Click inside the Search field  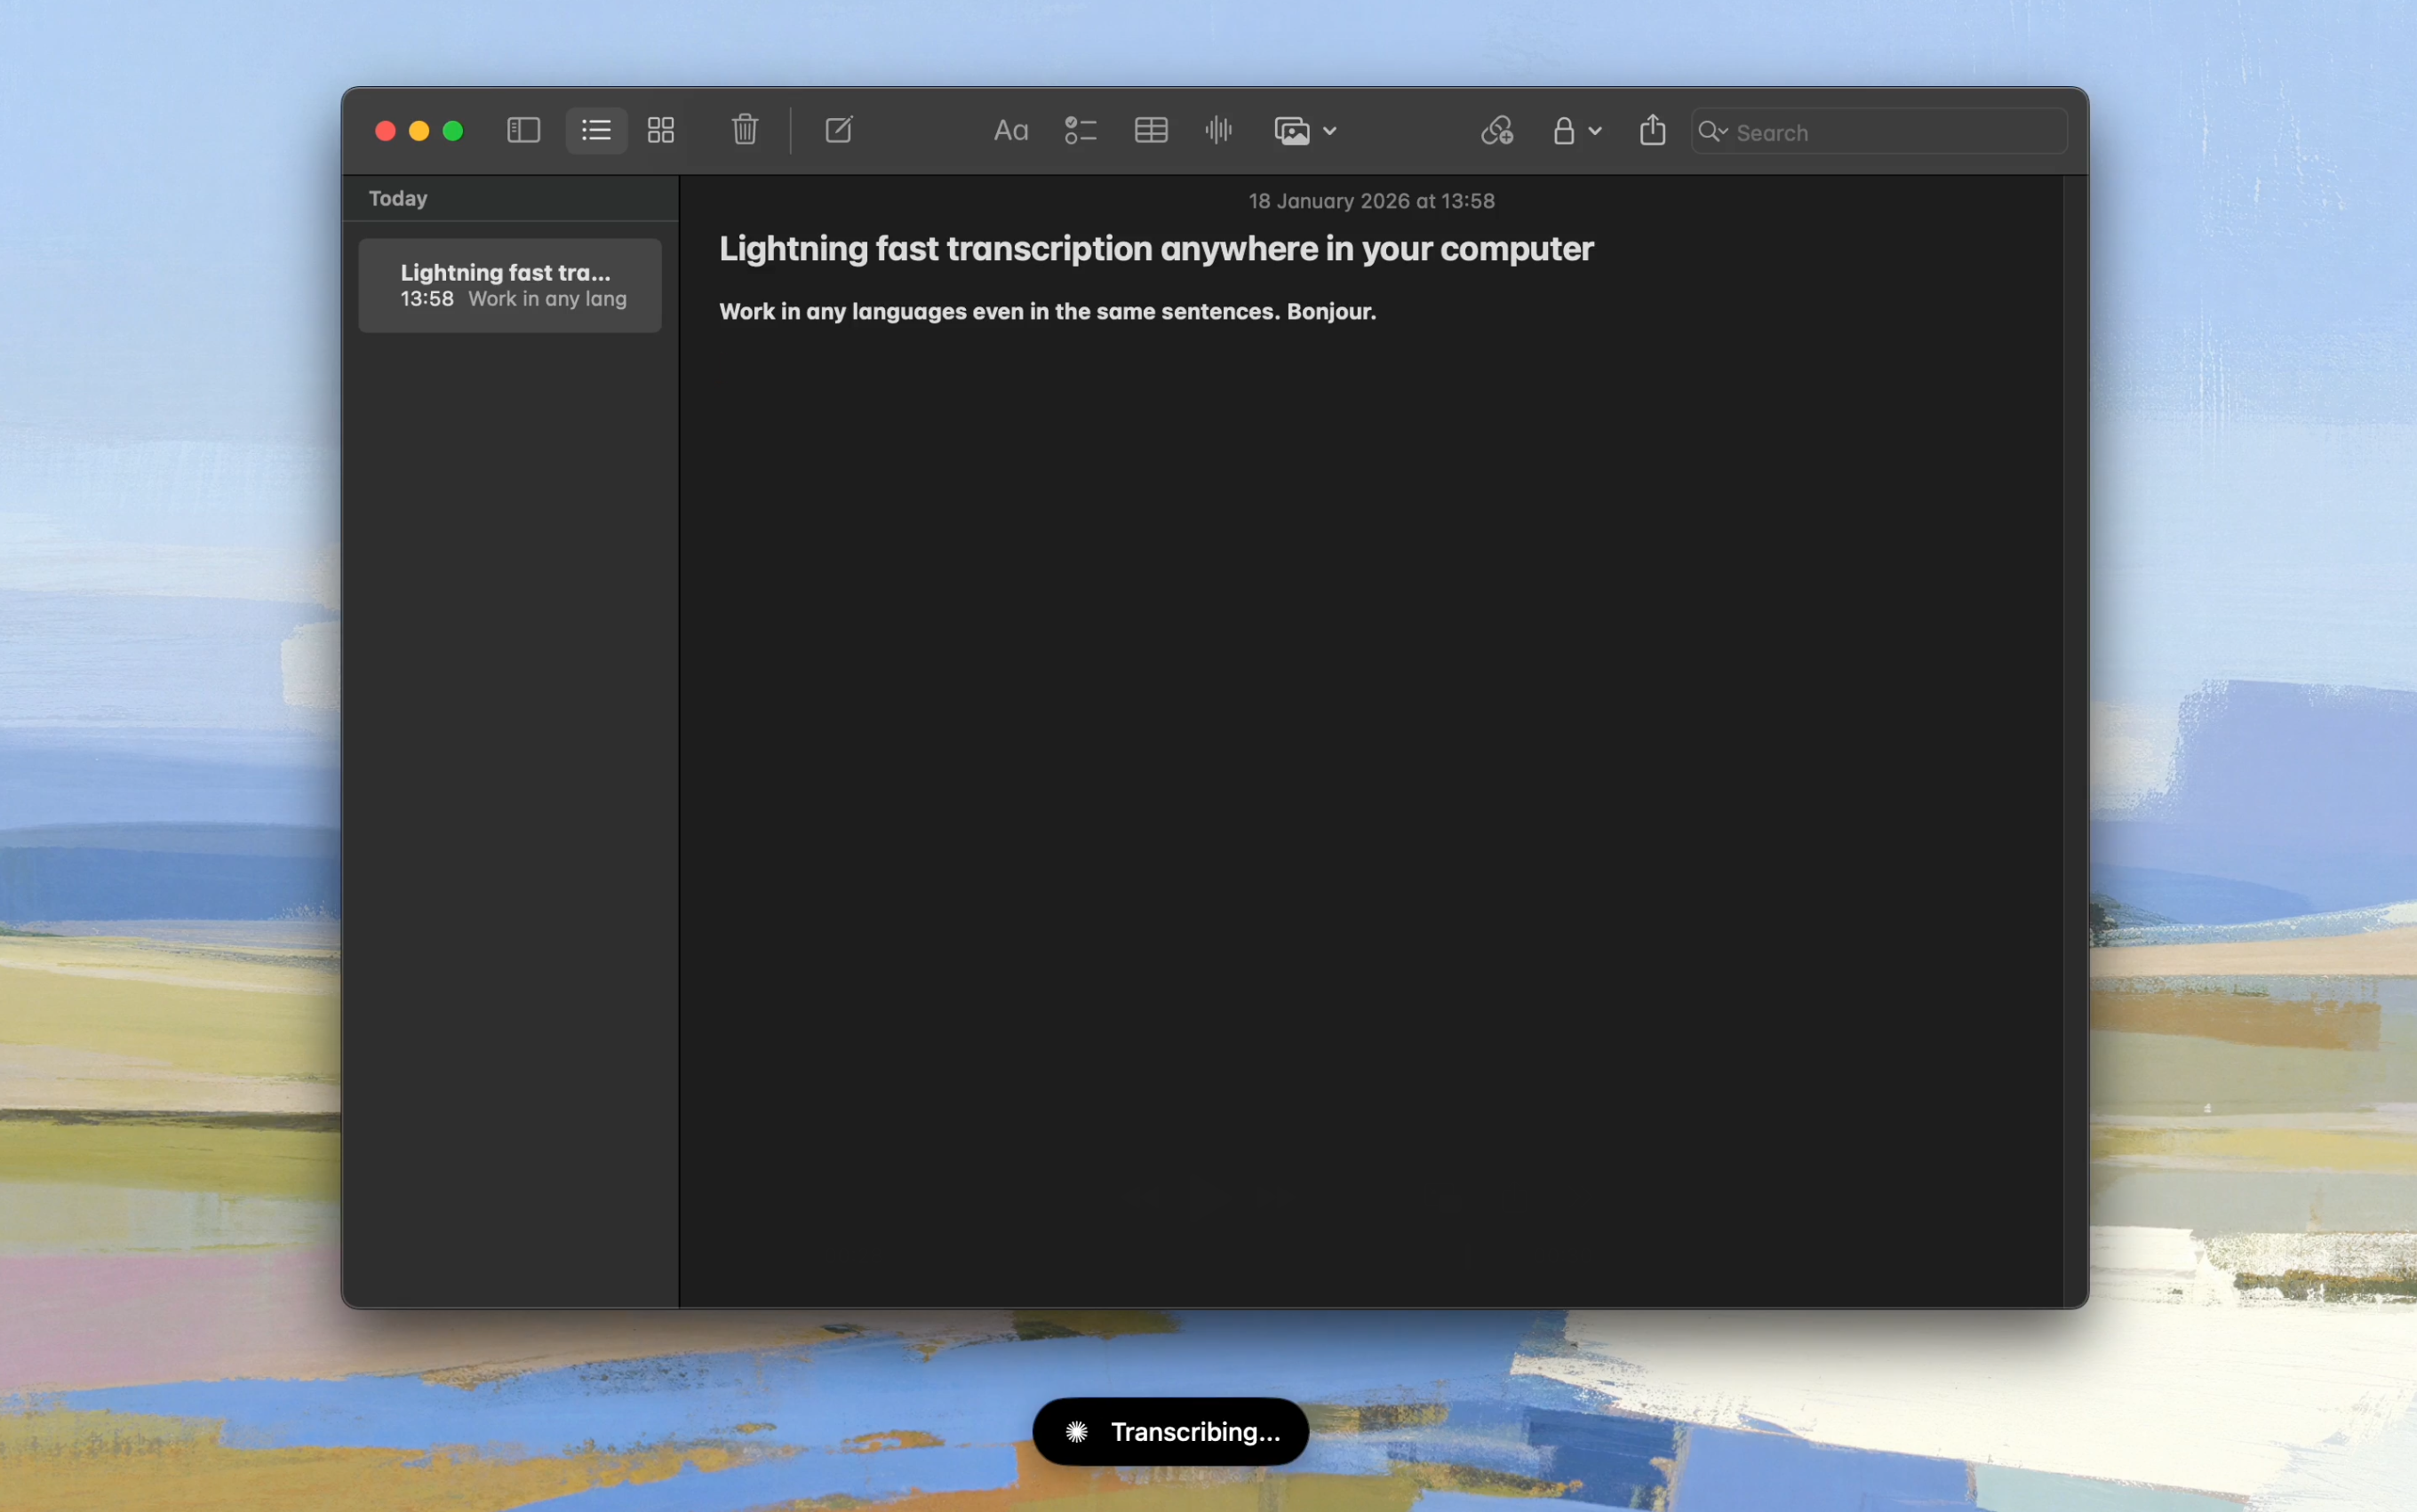pyautogui.click(x=1880, y=131)
